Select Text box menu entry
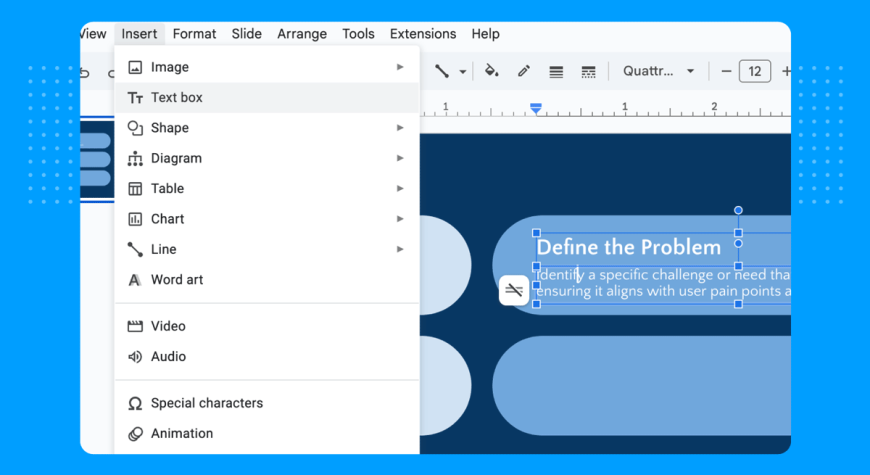Image resolution: width=870 pixels, height=475 pixels. (267, 98)
